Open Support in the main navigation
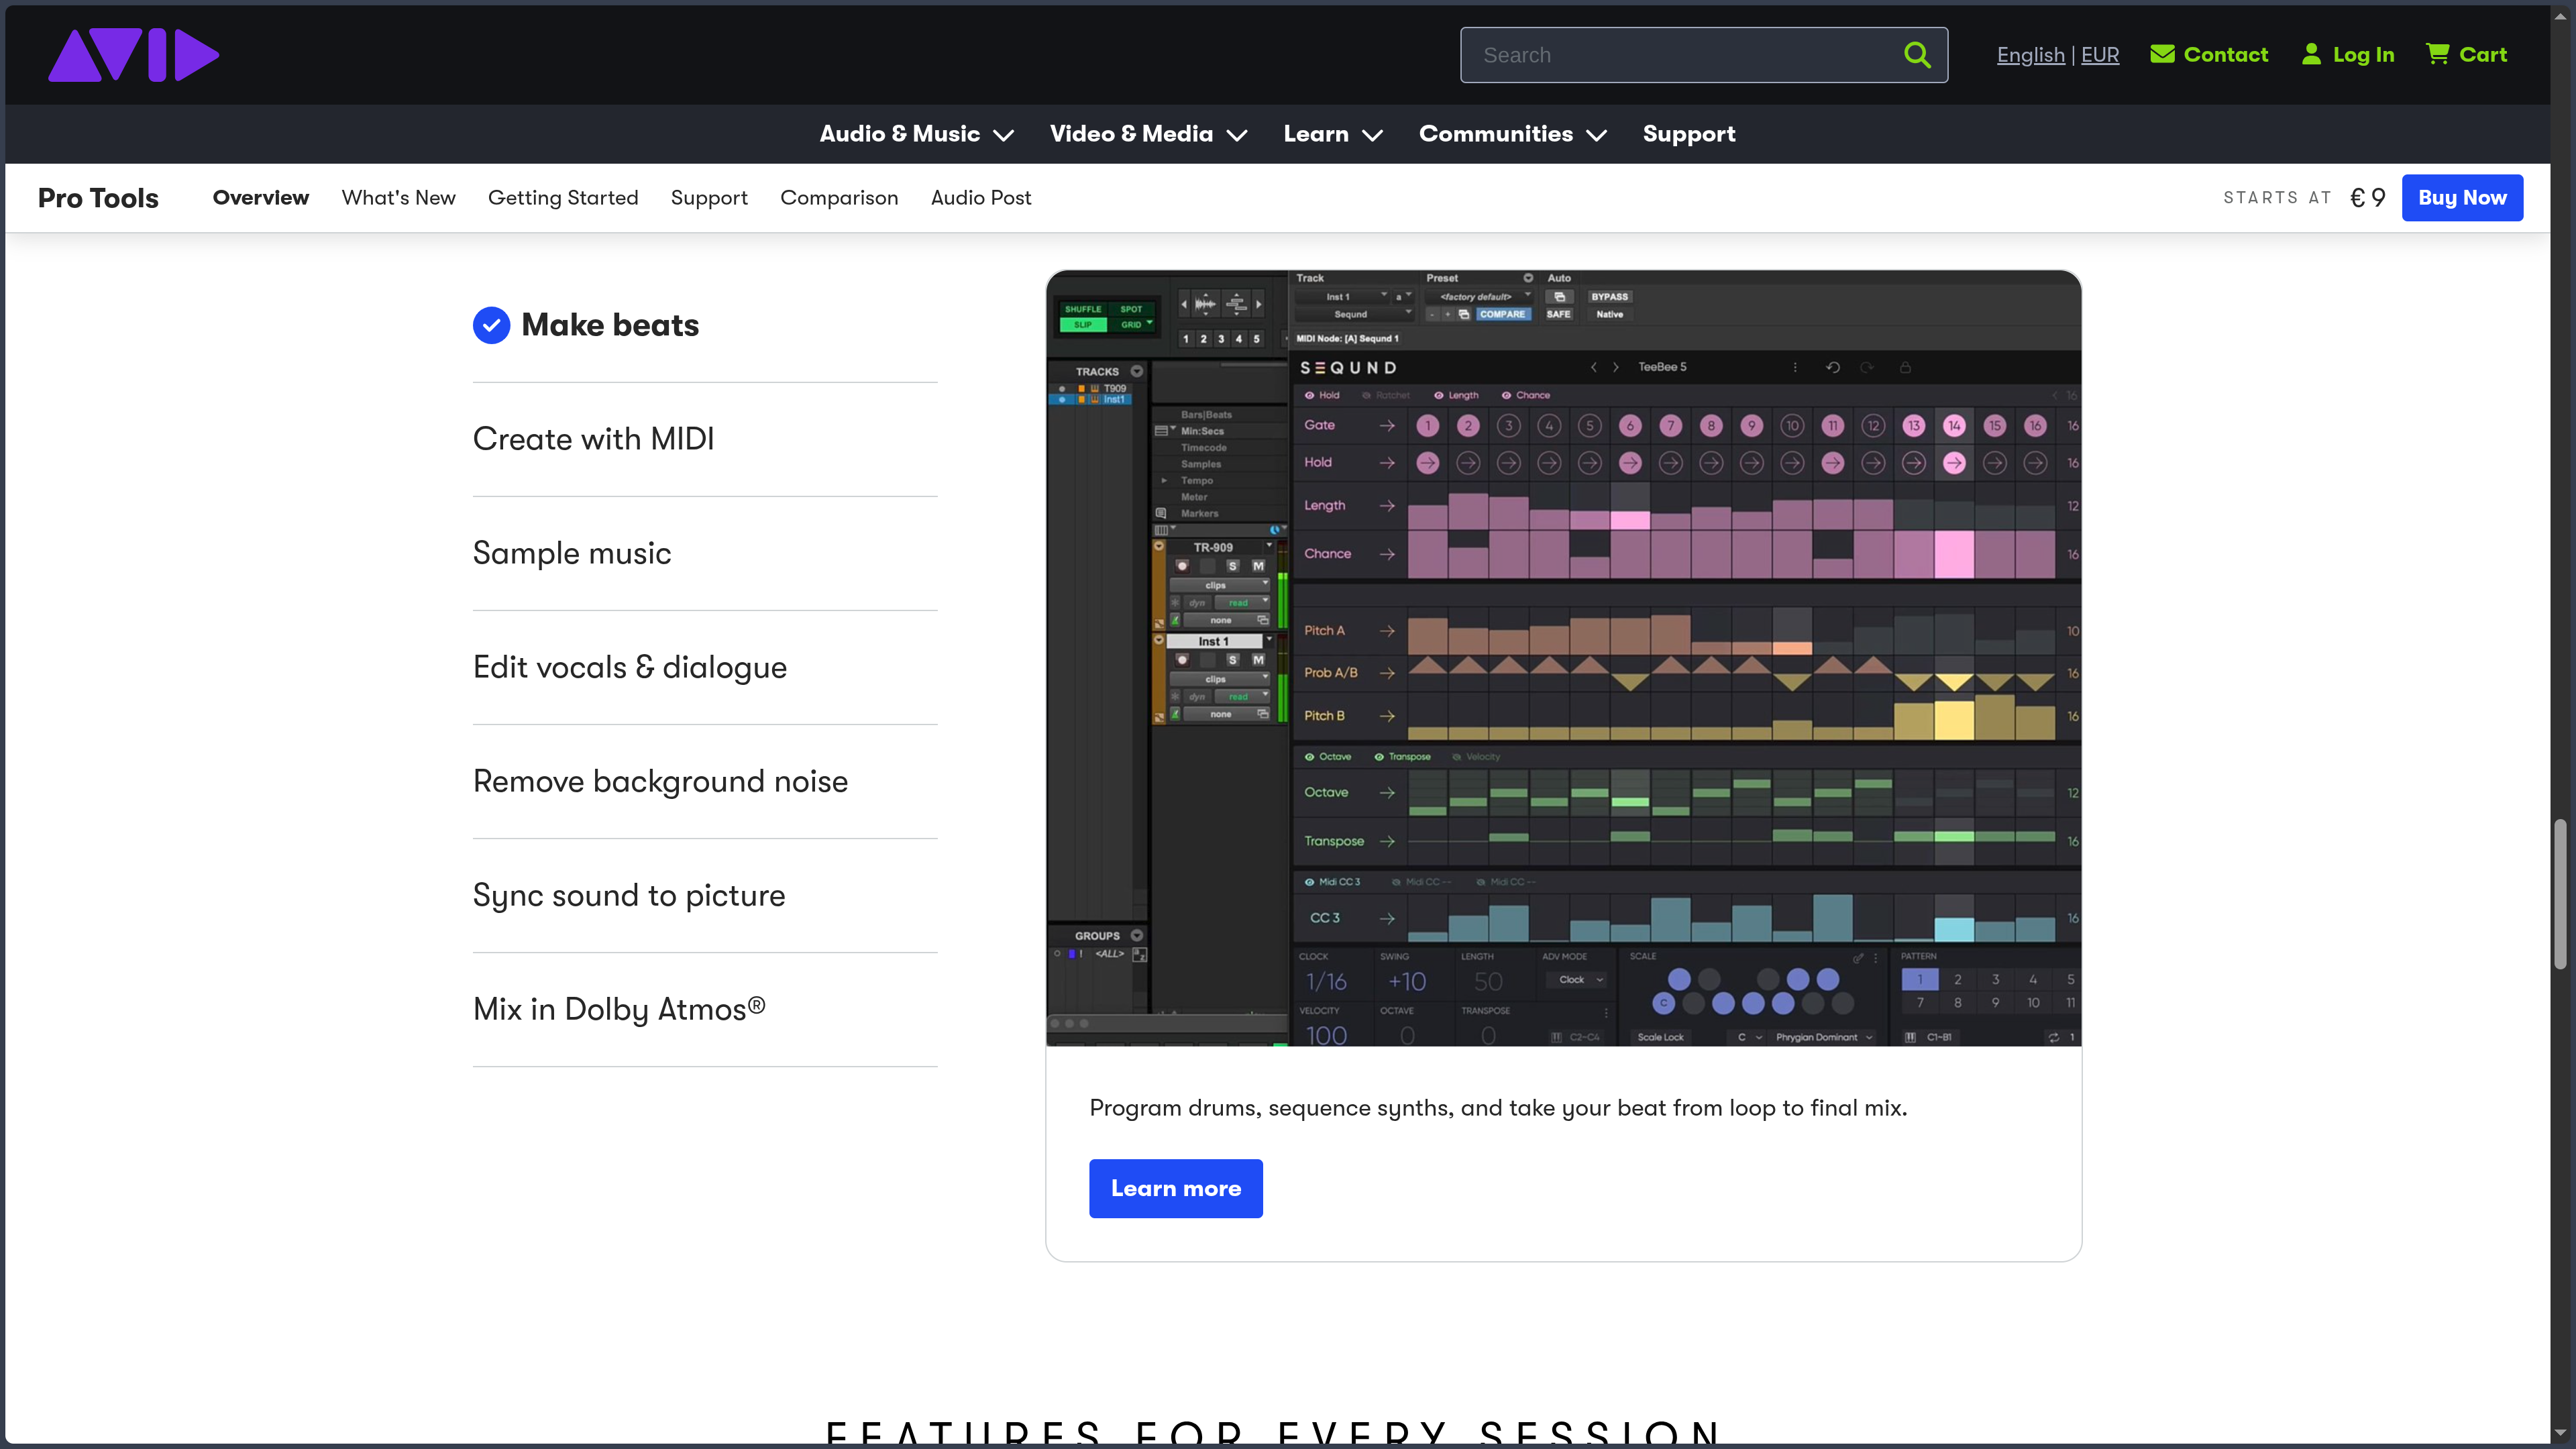Image resolution: width=2576 pixels, height=1449 pixels. pyautogui.click(x=1688, y=134)
